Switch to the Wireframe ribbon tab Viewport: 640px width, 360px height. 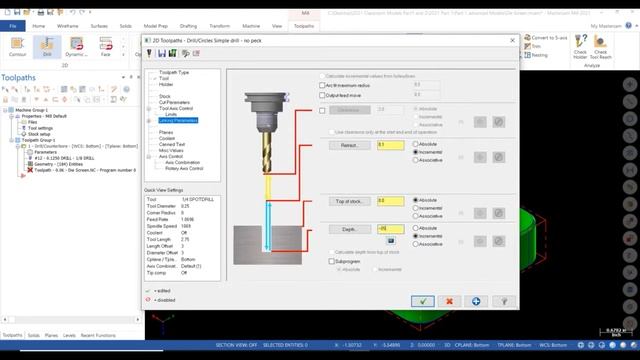pyautogui.click(x=67, y=26)
